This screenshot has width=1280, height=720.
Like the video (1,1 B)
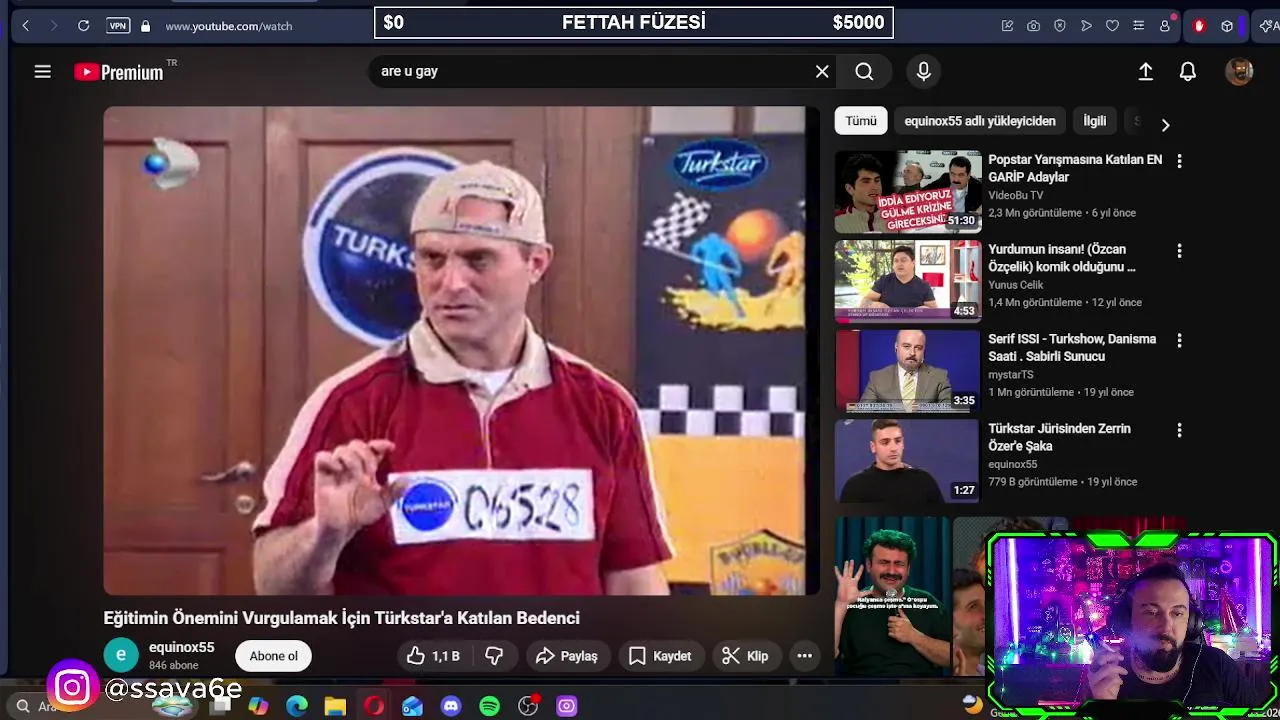tap(433, 656)
